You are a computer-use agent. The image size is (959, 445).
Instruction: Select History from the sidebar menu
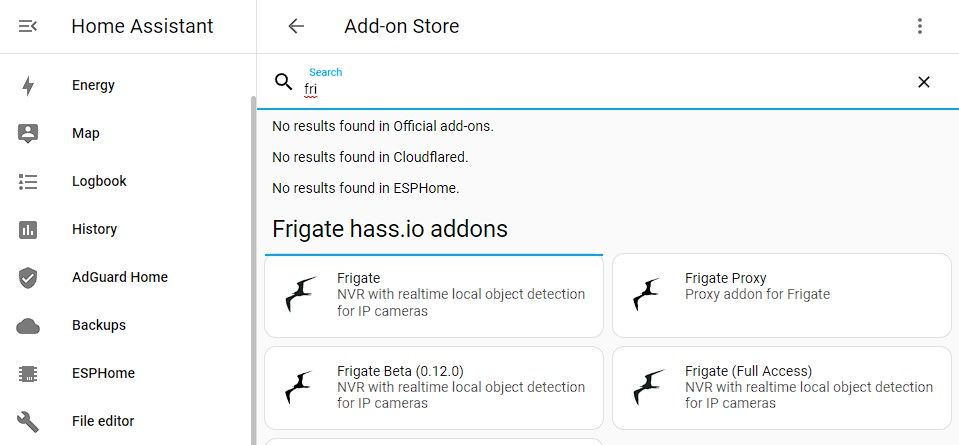[94, 229]
